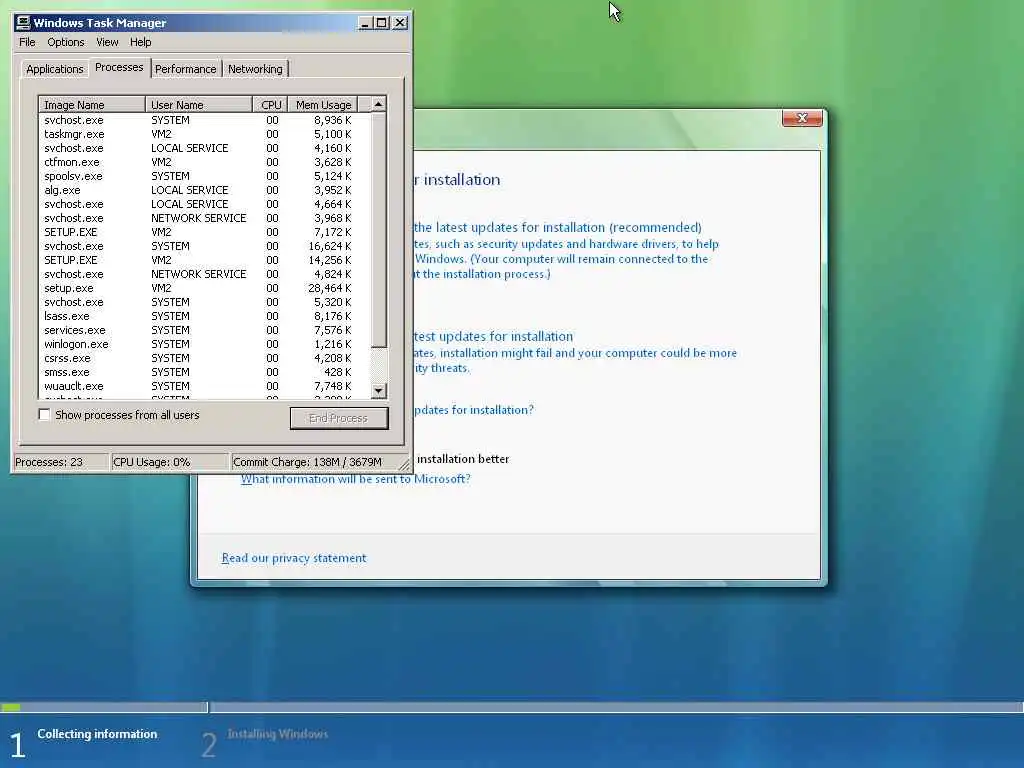Open why get updates for installation link

(473, 410)
